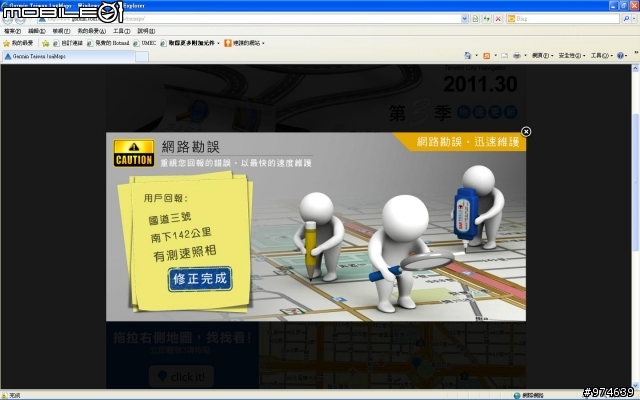
Task: Open the 編輯(E) menu
Action: click(x=37, y=31)
